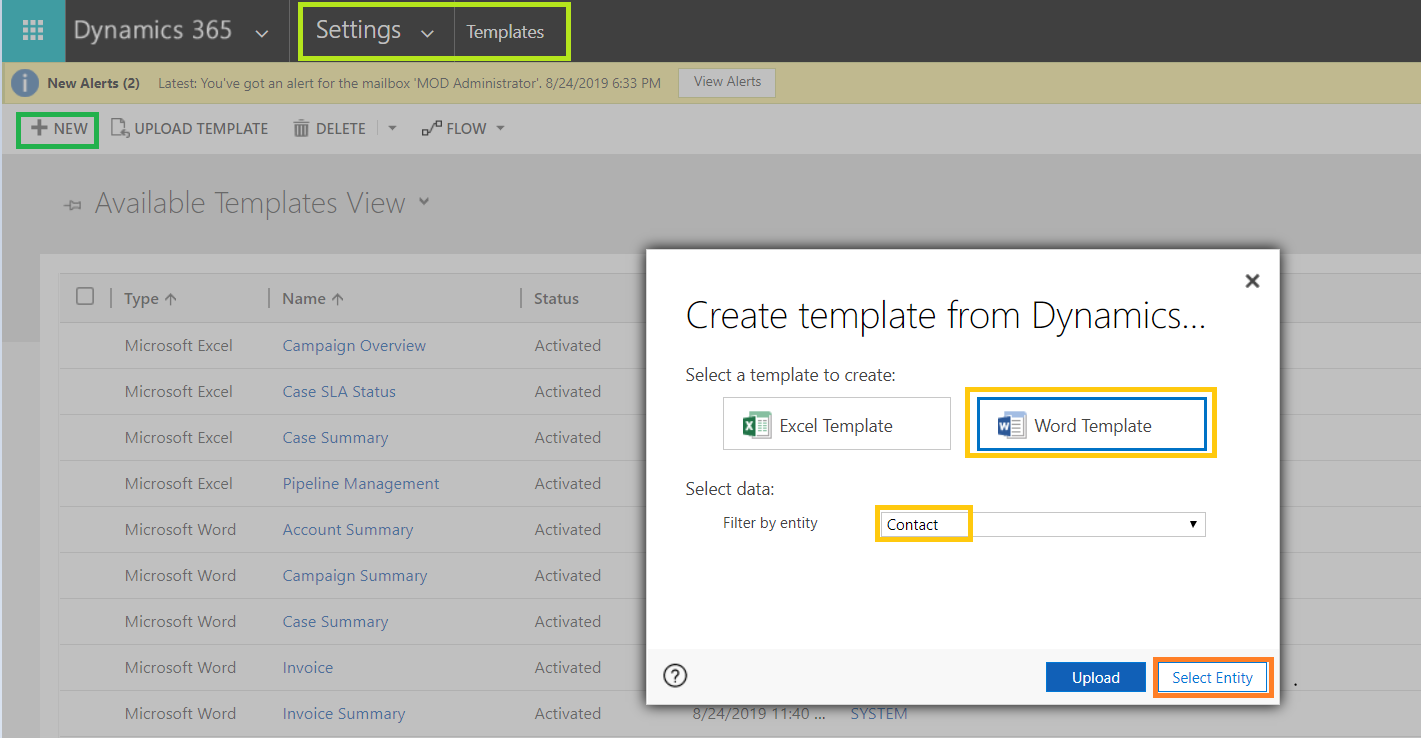The height and width of the screenshot is (738, 1421).
Task: Open the Available Templates View chevron
Action: point(424,202)
